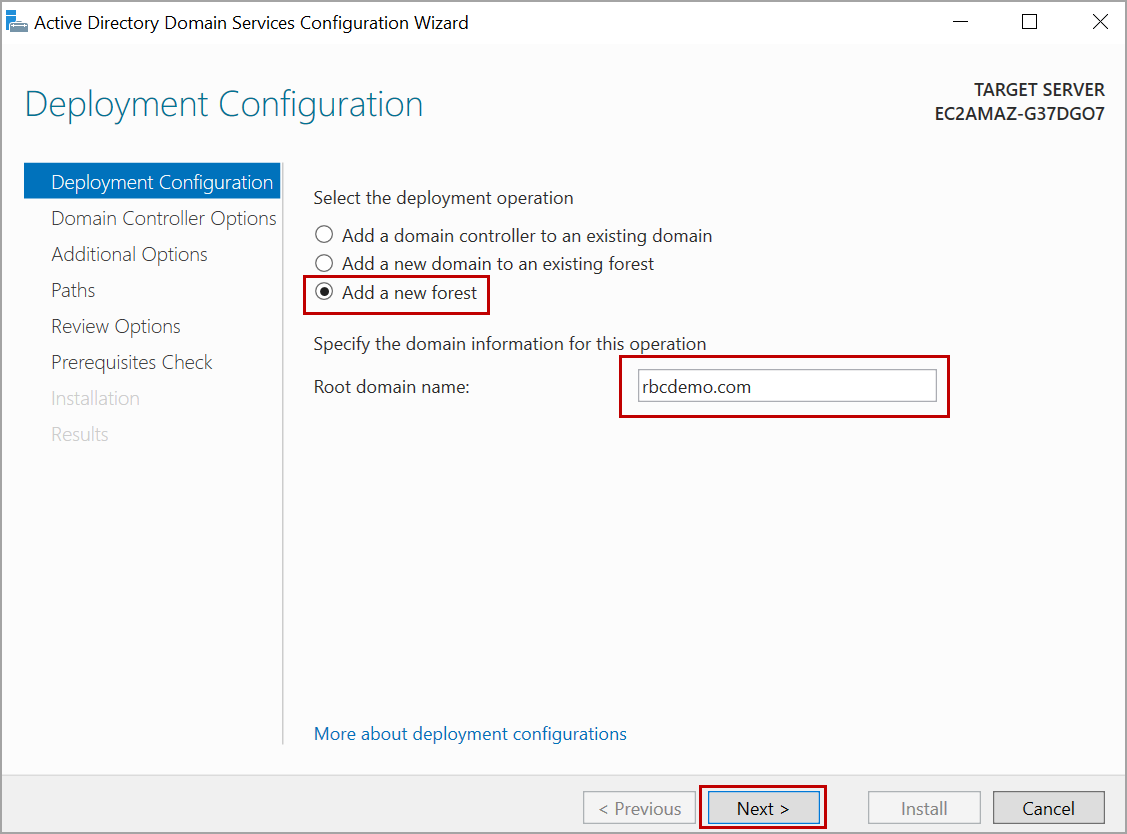This screenshot has height=834, width=1127.
Task: Select Add a new domain to existing forest
Action: (324, 264)
